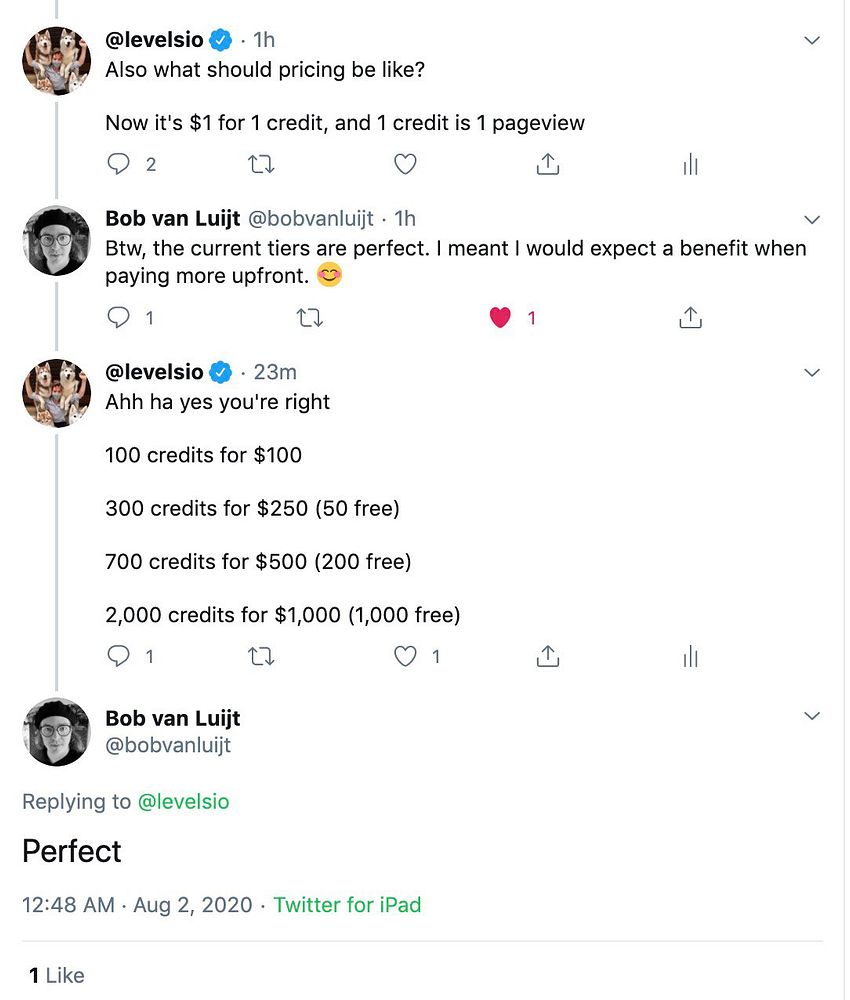Open the '1 Like' list
The image size is (850, 1000).
pyautogui.click(x=56, y=975)
